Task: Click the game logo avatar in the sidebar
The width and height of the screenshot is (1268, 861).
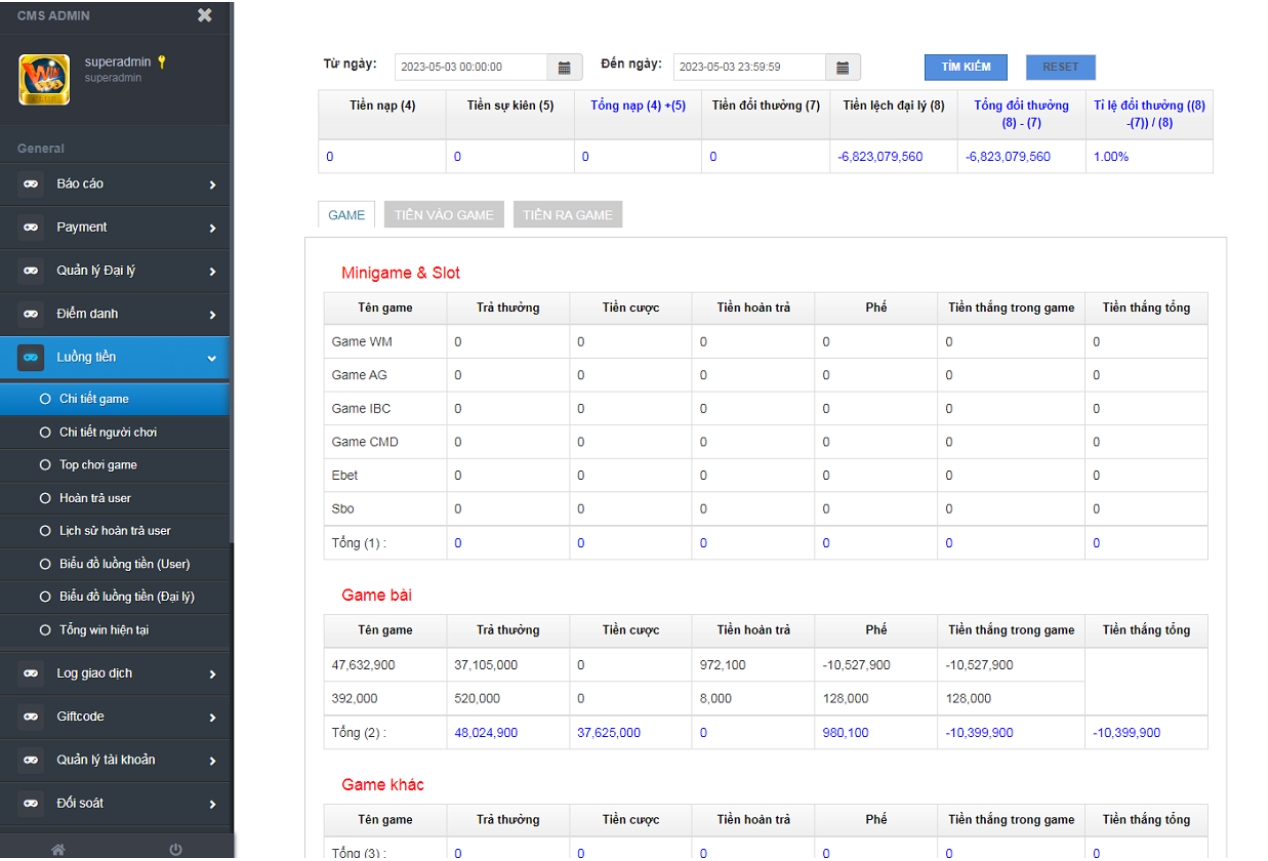Action: [x=44, y=80]
